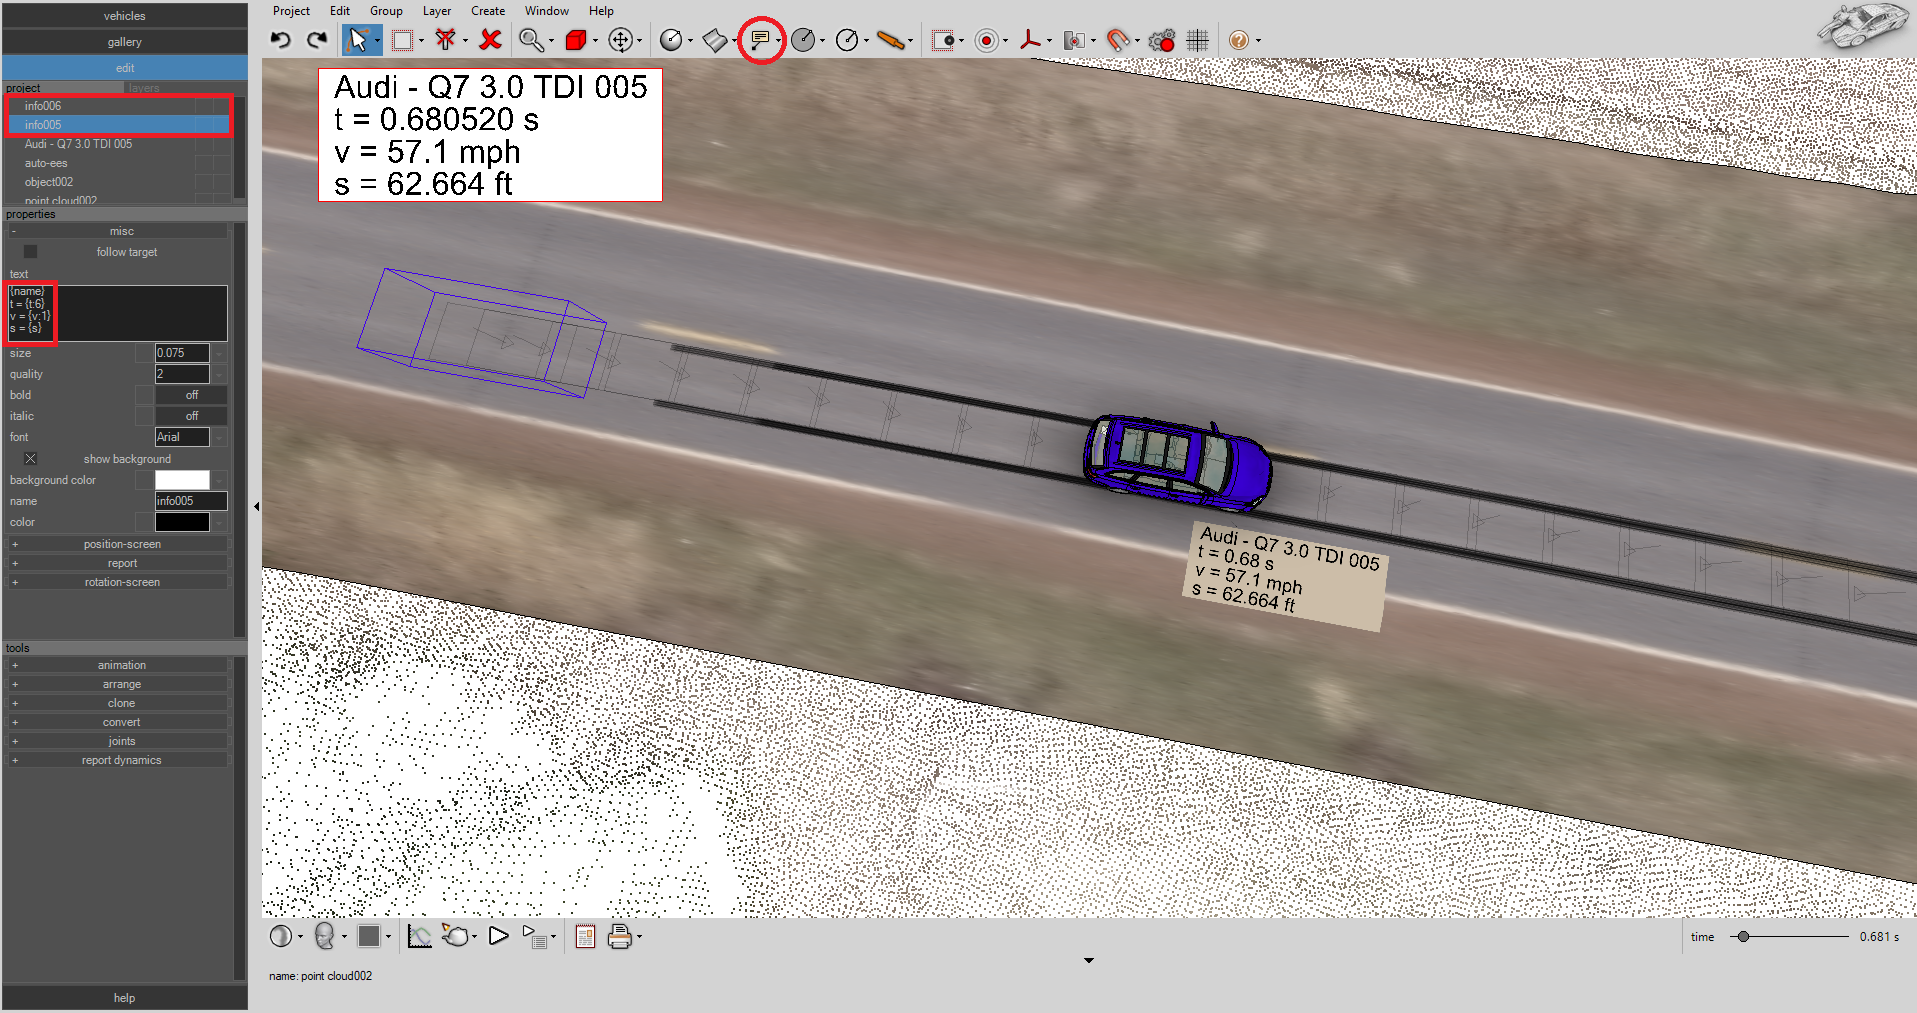
Task: Click the shaded sphere render icon
Action: pyautogui.click(x=281, y=936)
